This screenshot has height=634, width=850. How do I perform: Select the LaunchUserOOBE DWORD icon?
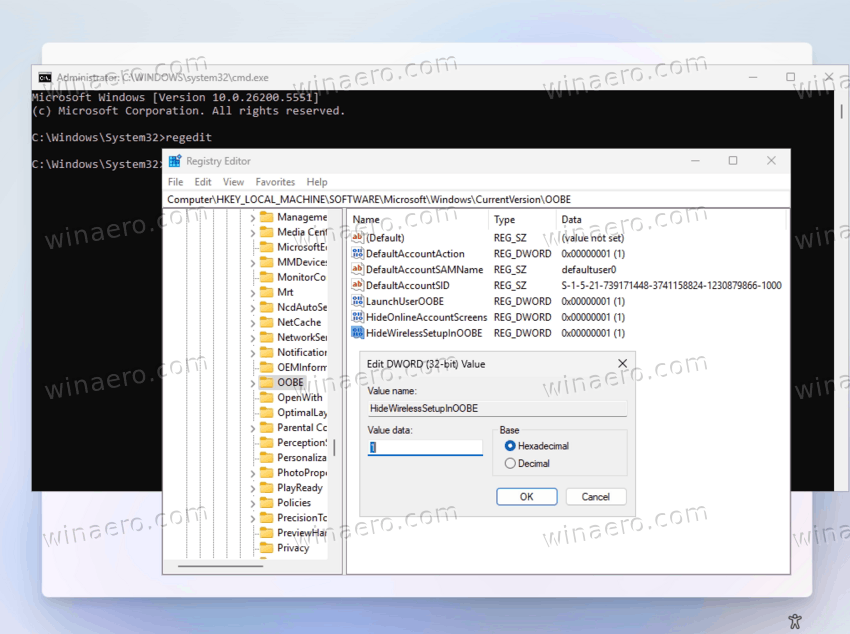coord(357,301)
